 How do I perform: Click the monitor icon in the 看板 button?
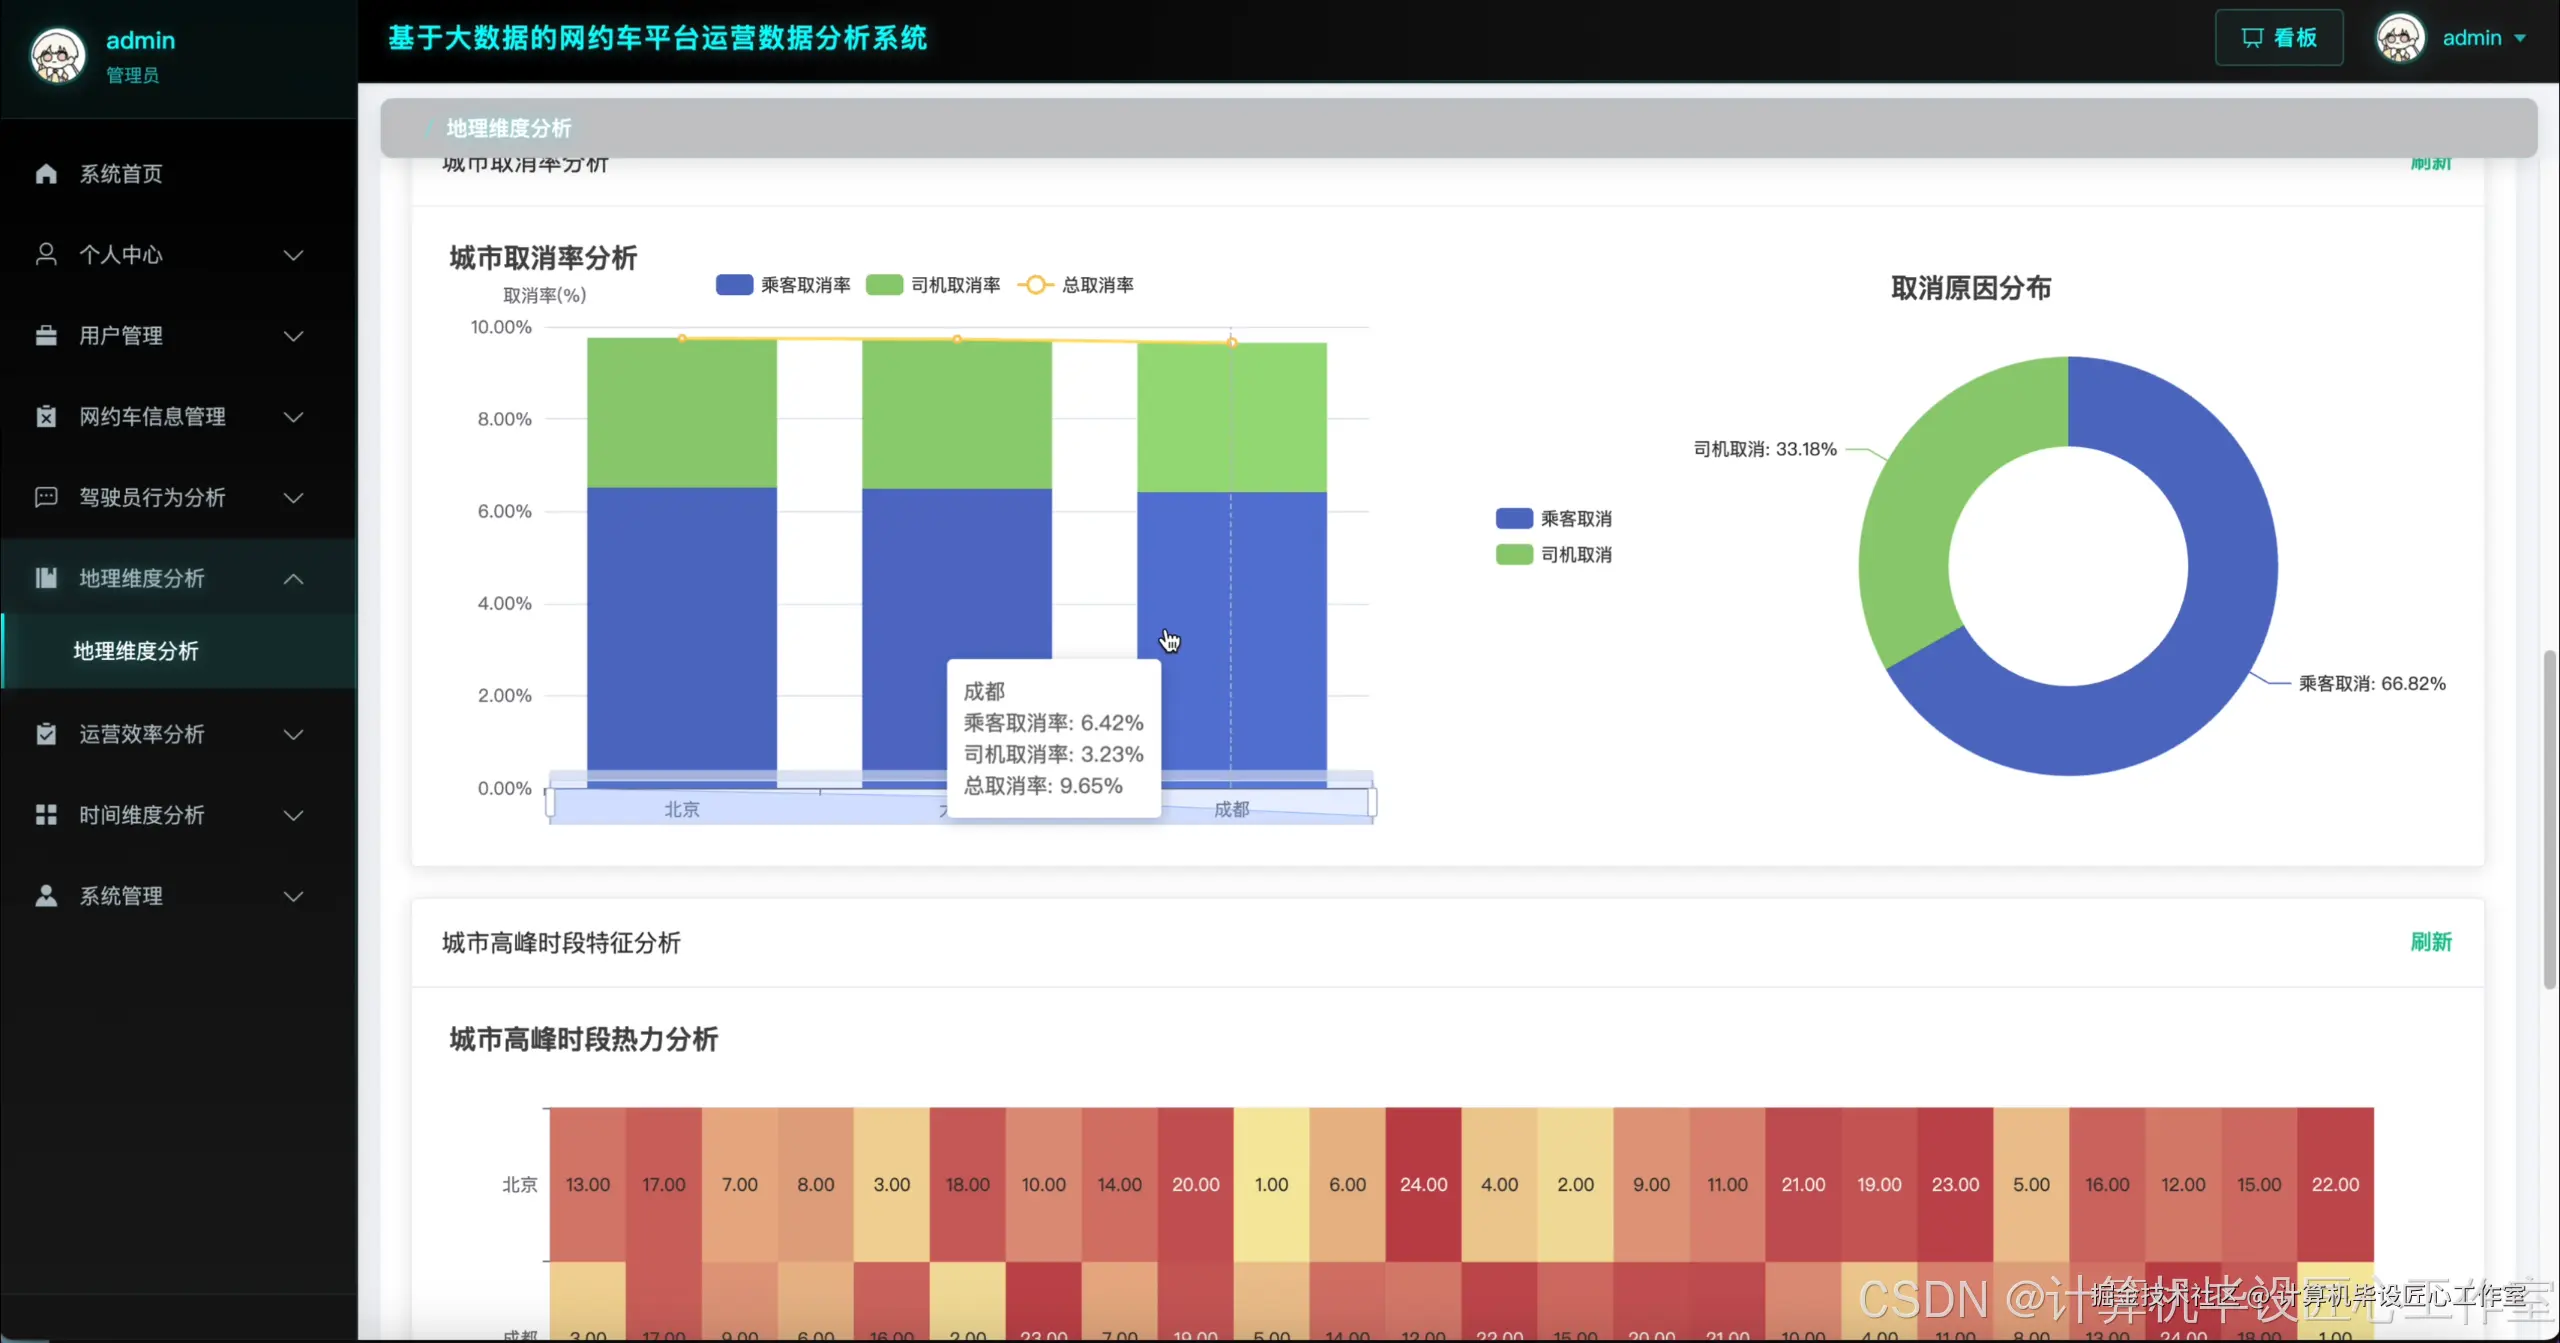(x=2252, y=38)
